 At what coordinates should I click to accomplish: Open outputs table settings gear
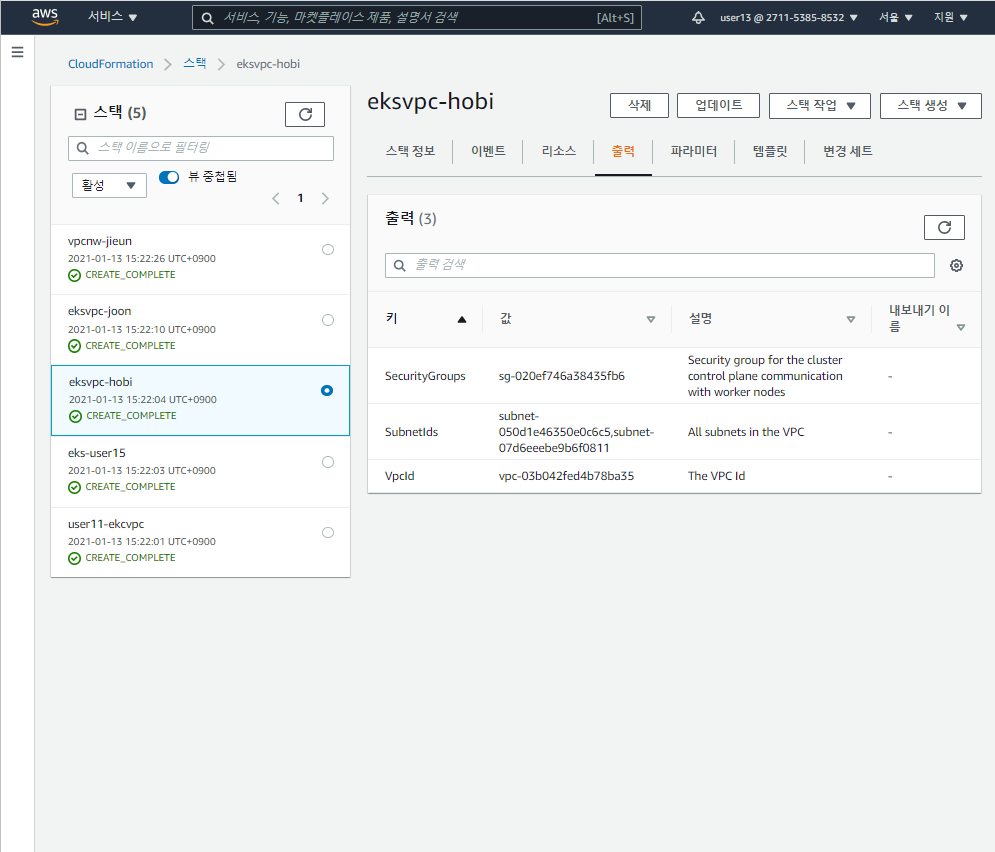pos(956,265)
